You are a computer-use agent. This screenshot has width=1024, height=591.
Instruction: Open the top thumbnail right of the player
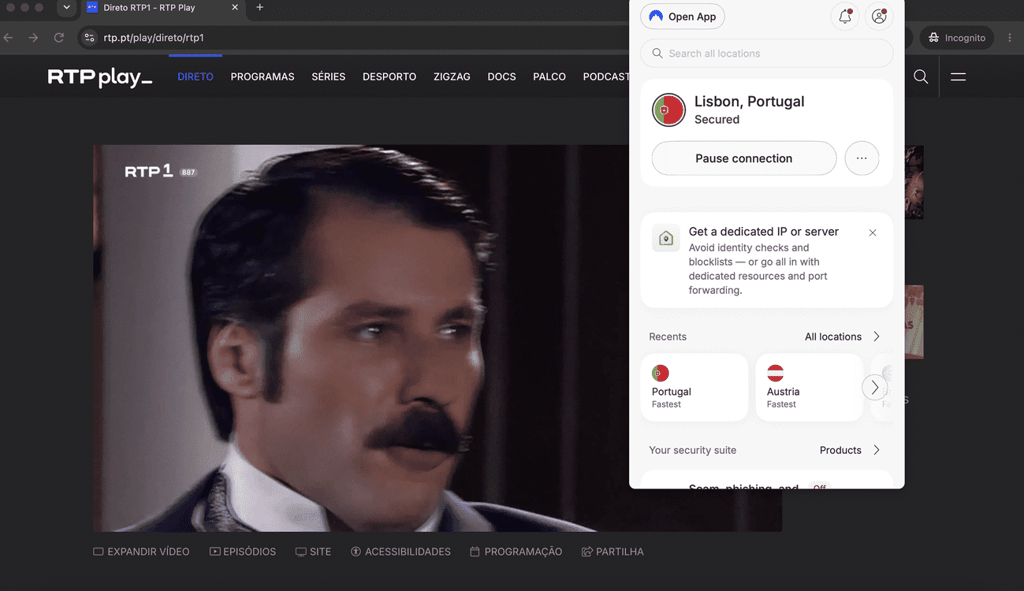(914, 182)
